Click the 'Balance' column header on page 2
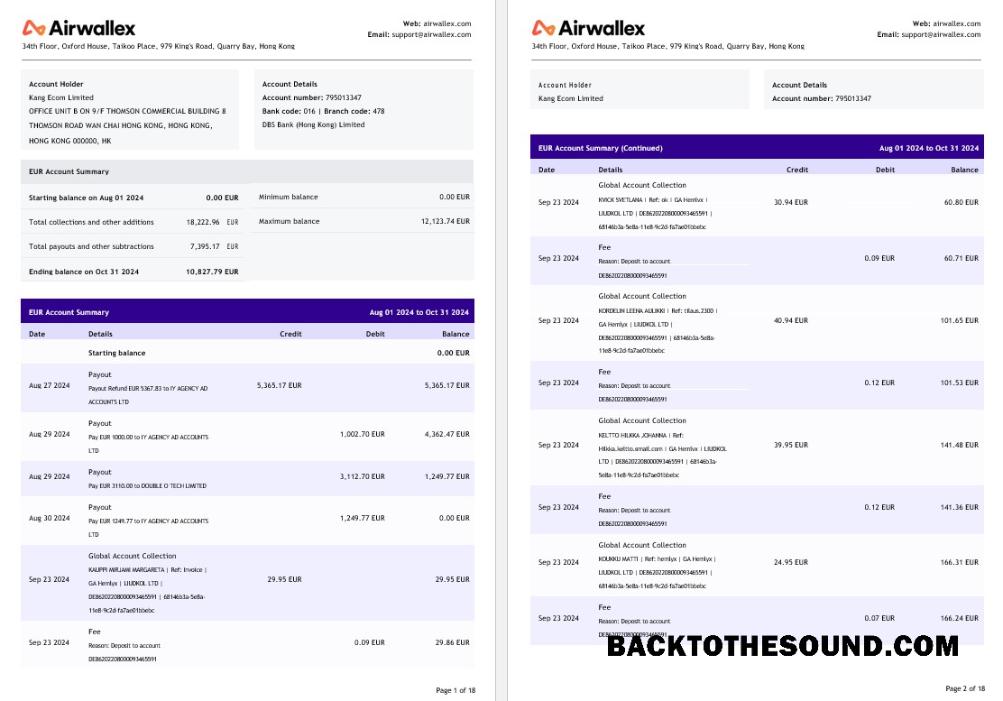 (965, 170)
